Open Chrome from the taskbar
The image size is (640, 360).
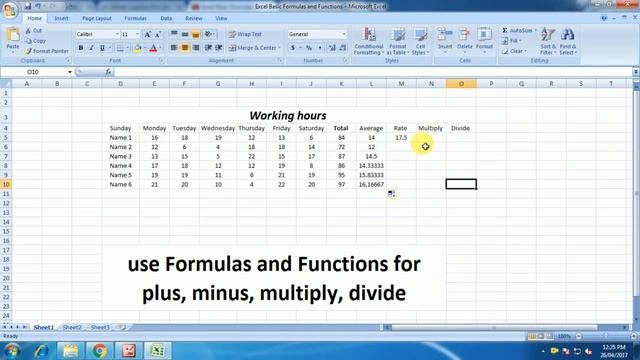tap(99, 351)
